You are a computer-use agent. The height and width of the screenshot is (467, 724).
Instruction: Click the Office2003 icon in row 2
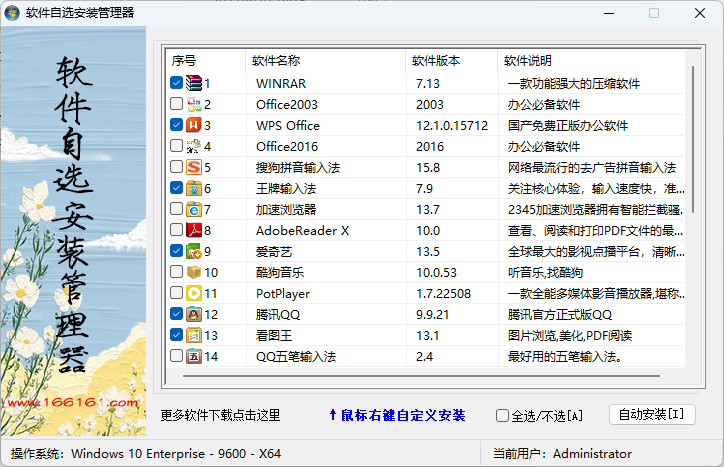tap(194, 104)
